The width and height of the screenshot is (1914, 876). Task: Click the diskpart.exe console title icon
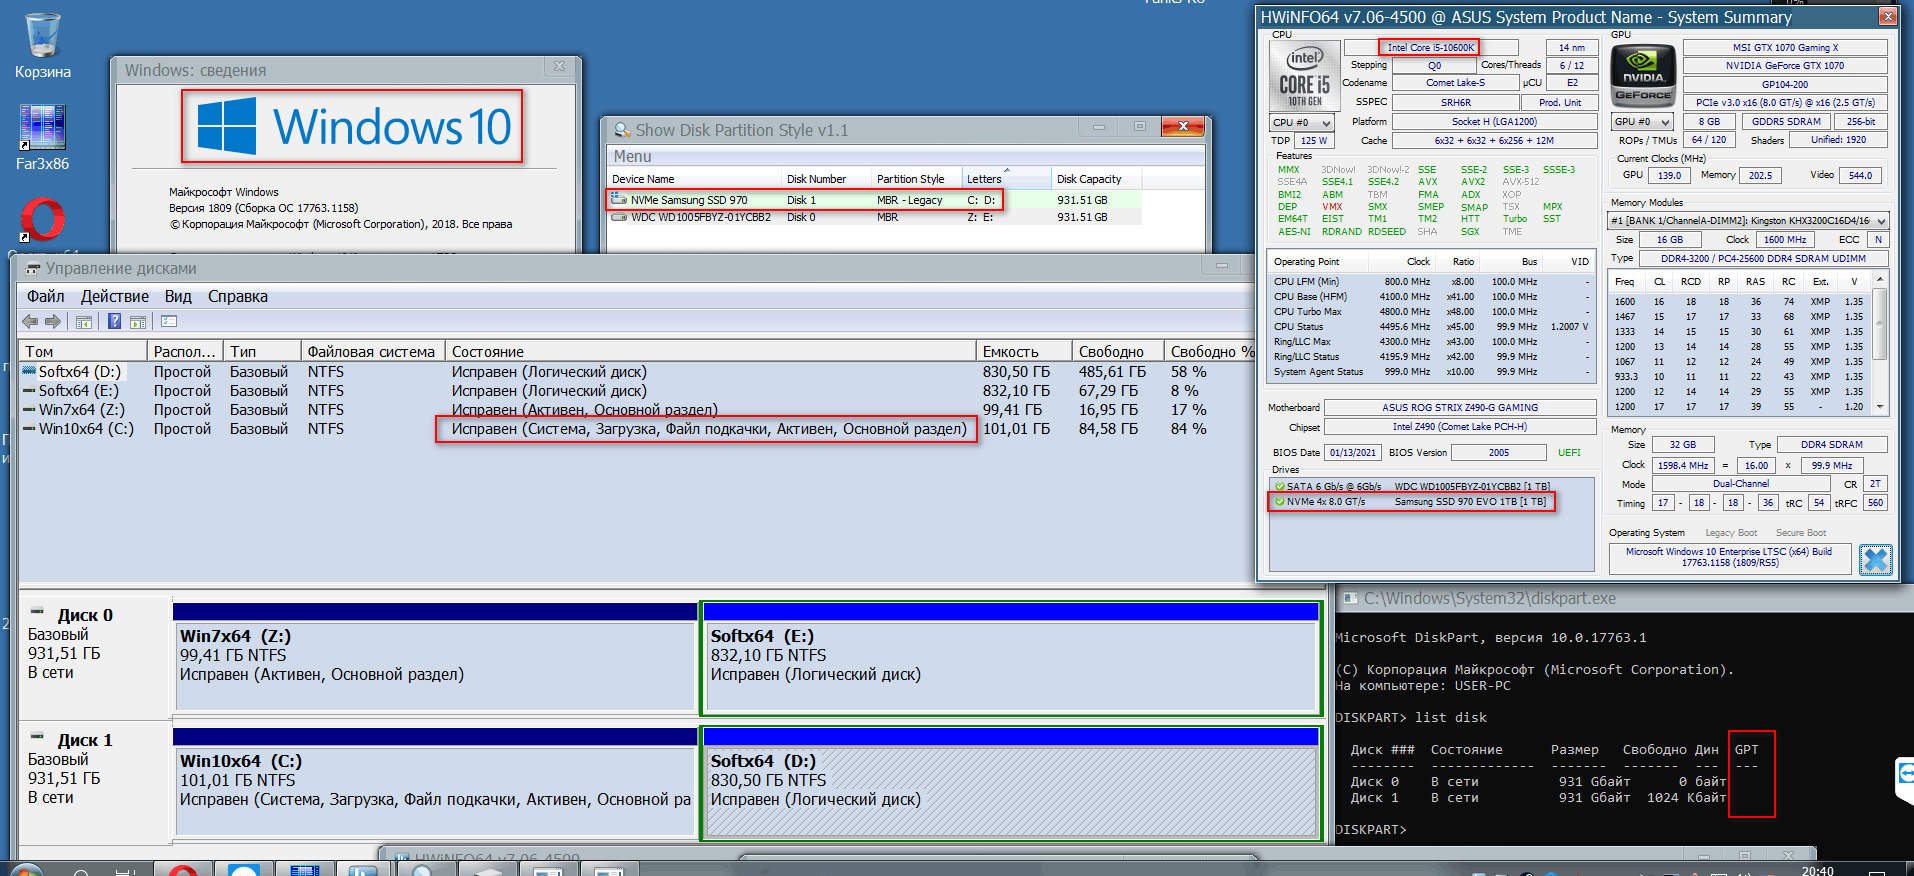1350,598
